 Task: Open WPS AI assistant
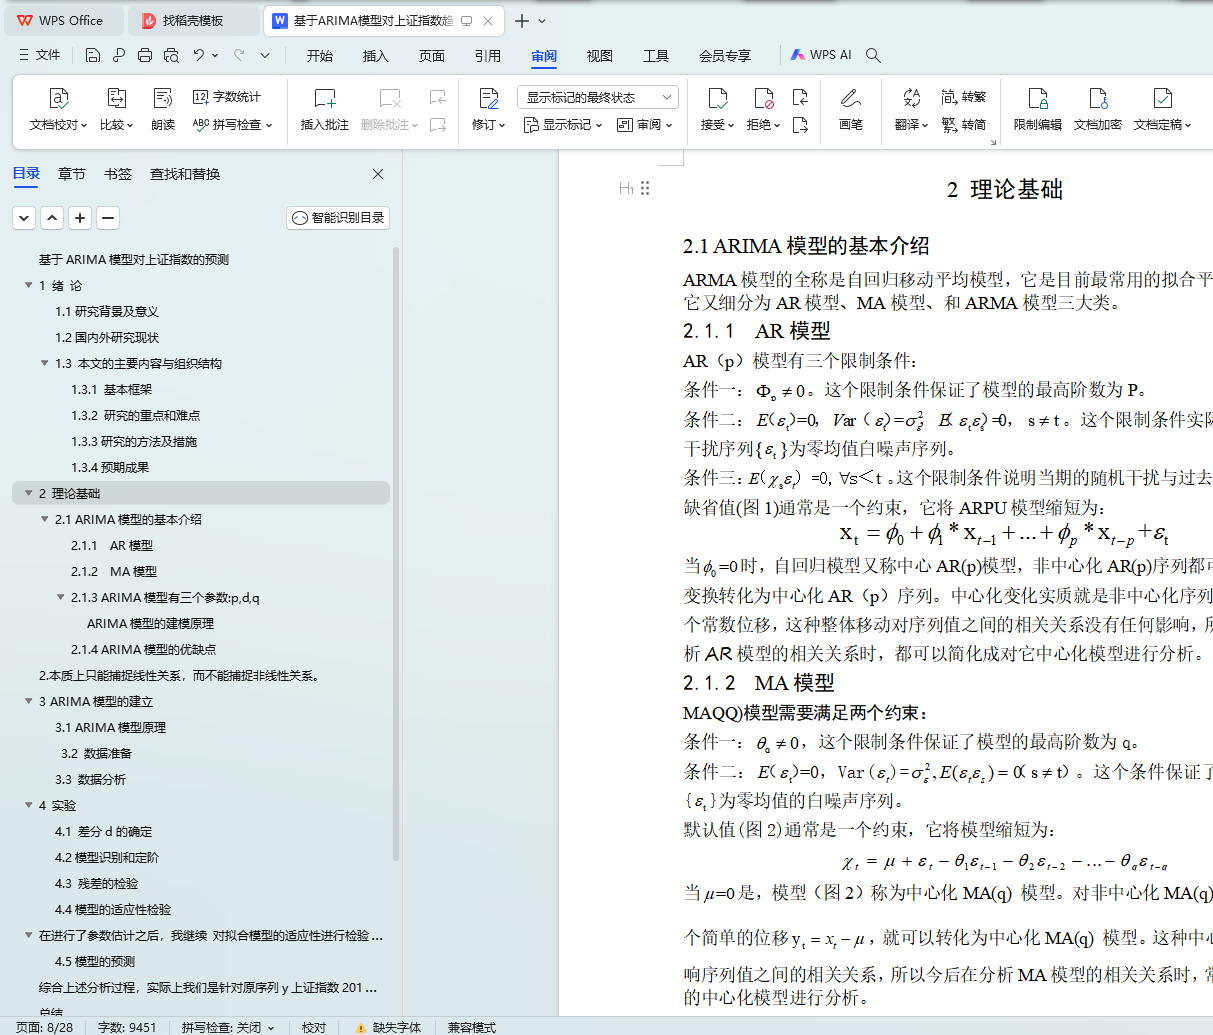(821, 55)
